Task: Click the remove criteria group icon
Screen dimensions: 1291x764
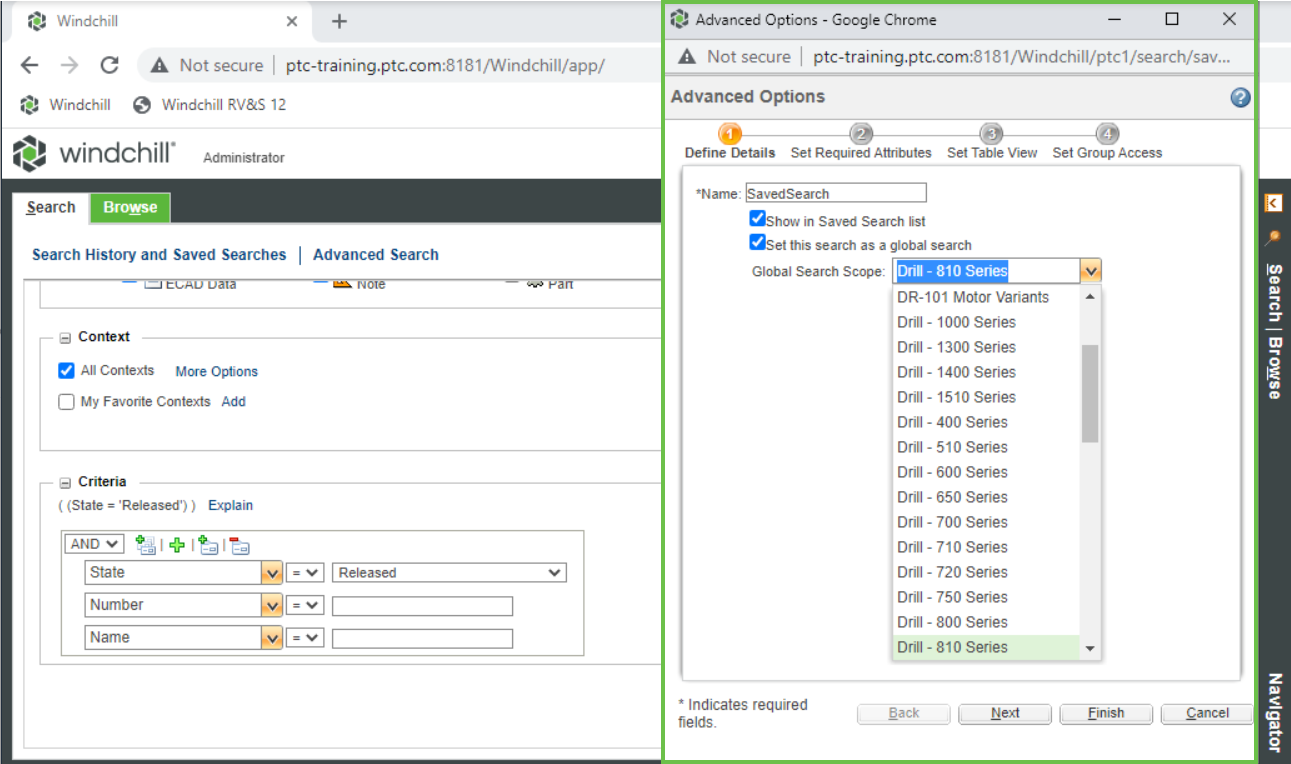Action: click(x=239, y=545)
